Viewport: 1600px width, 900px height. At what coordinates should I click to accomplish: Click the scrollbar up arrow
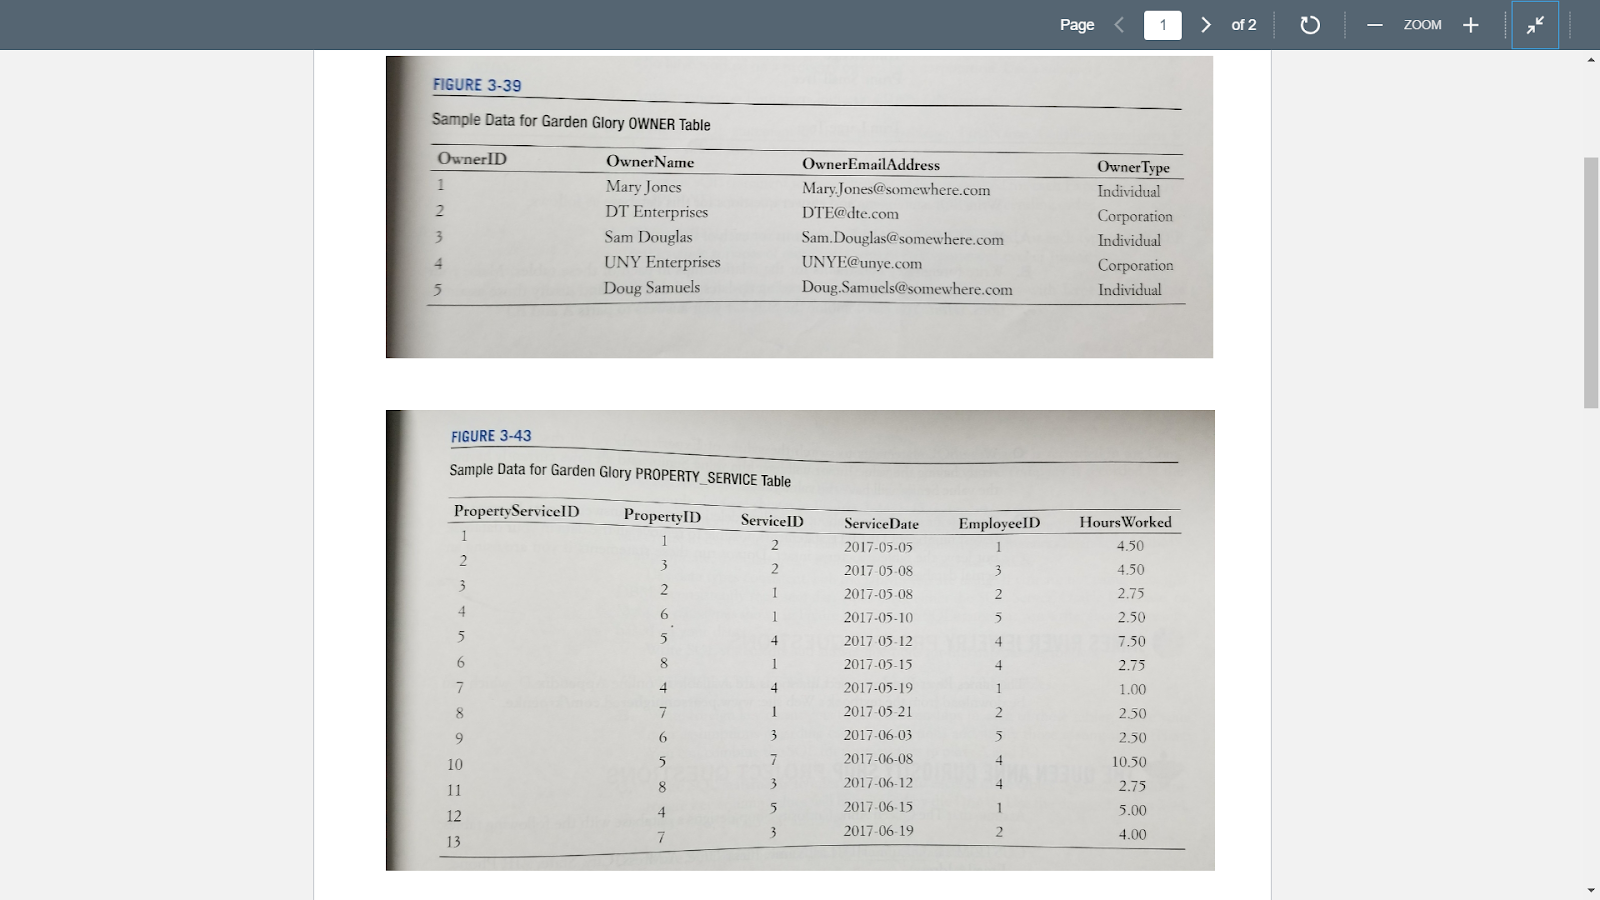tap(1588, 60)
